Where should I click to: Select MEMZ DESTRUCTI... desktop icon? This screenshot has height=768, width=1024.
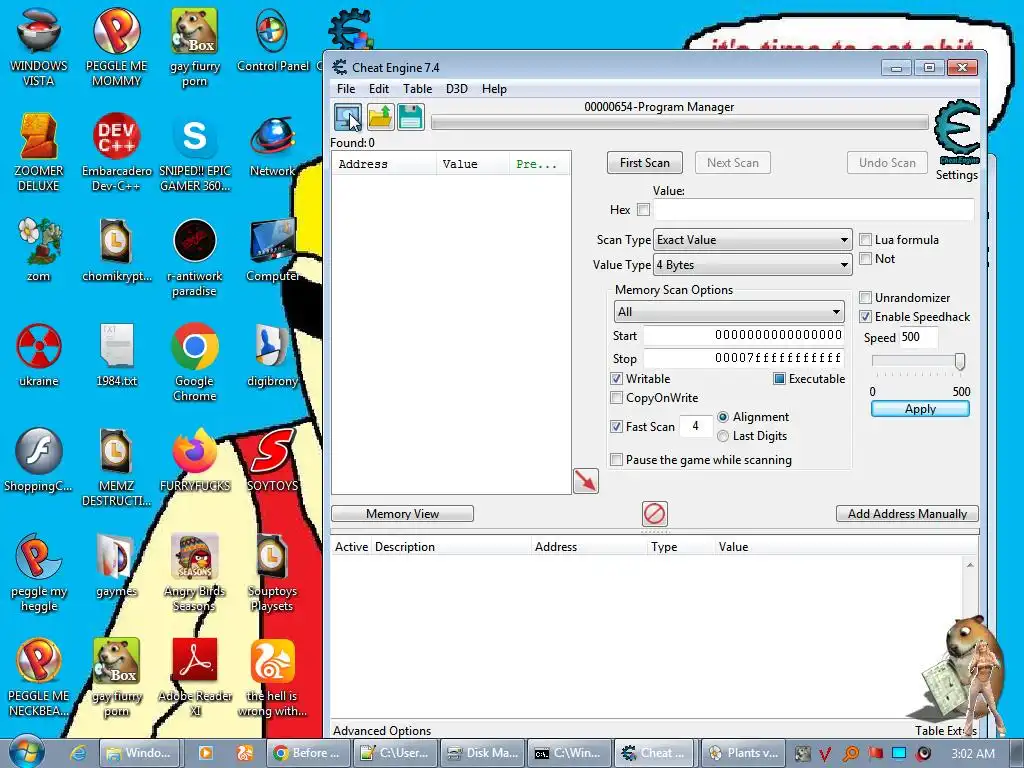pyautogui.click(x=116, y=468)
